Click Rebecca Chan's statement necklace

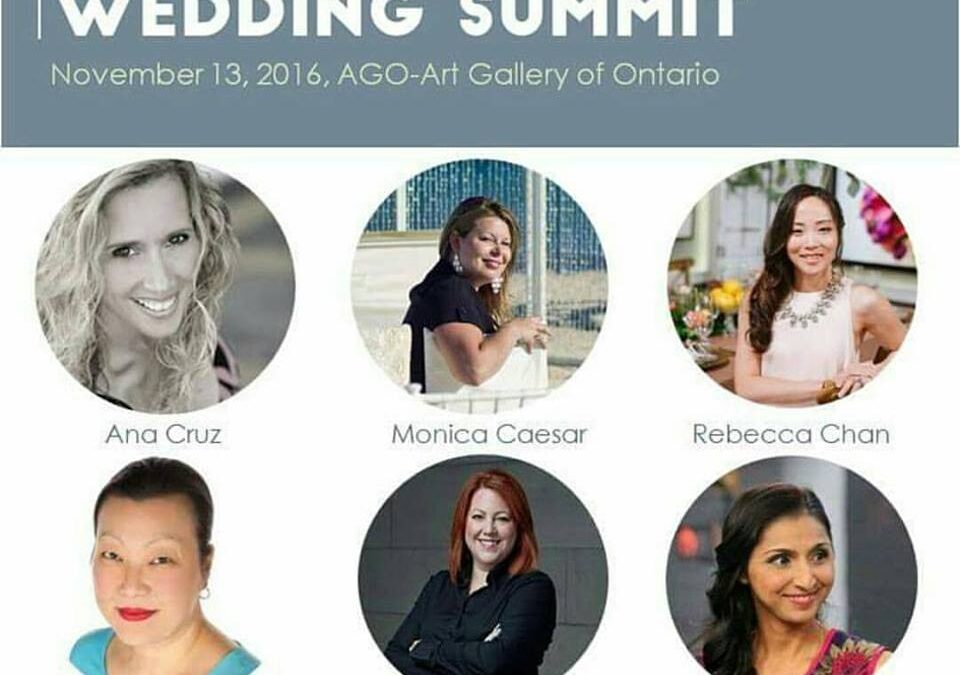pos(809,303)
